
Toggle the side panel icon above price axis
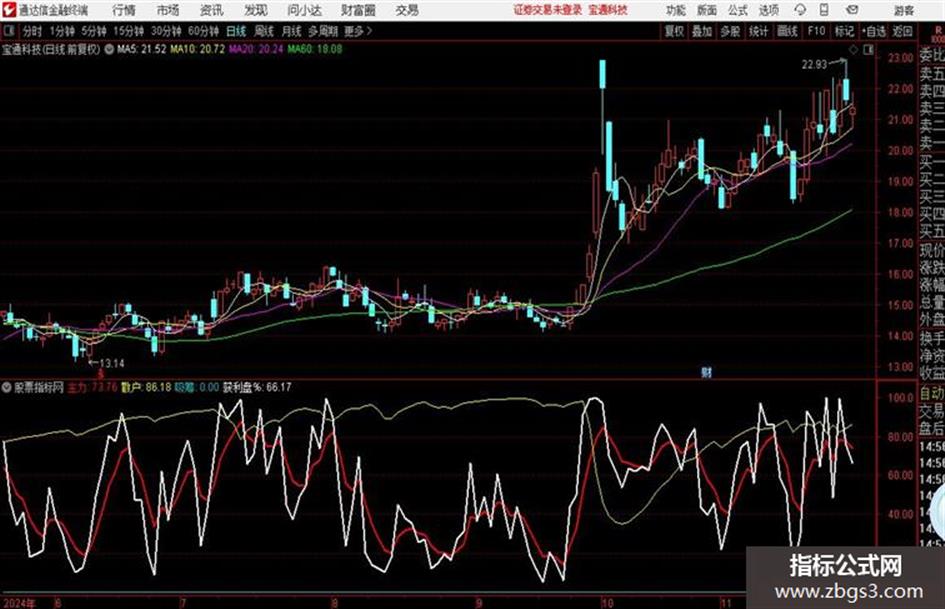[868, 50]
